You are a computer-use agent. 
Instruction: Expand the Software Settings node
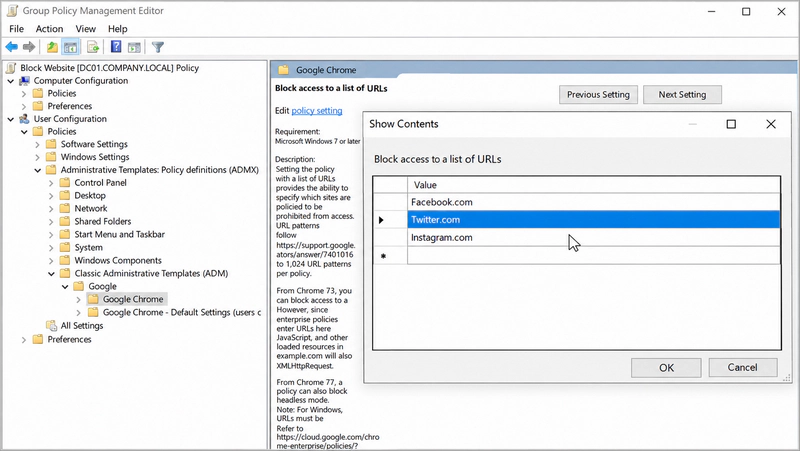37,145
